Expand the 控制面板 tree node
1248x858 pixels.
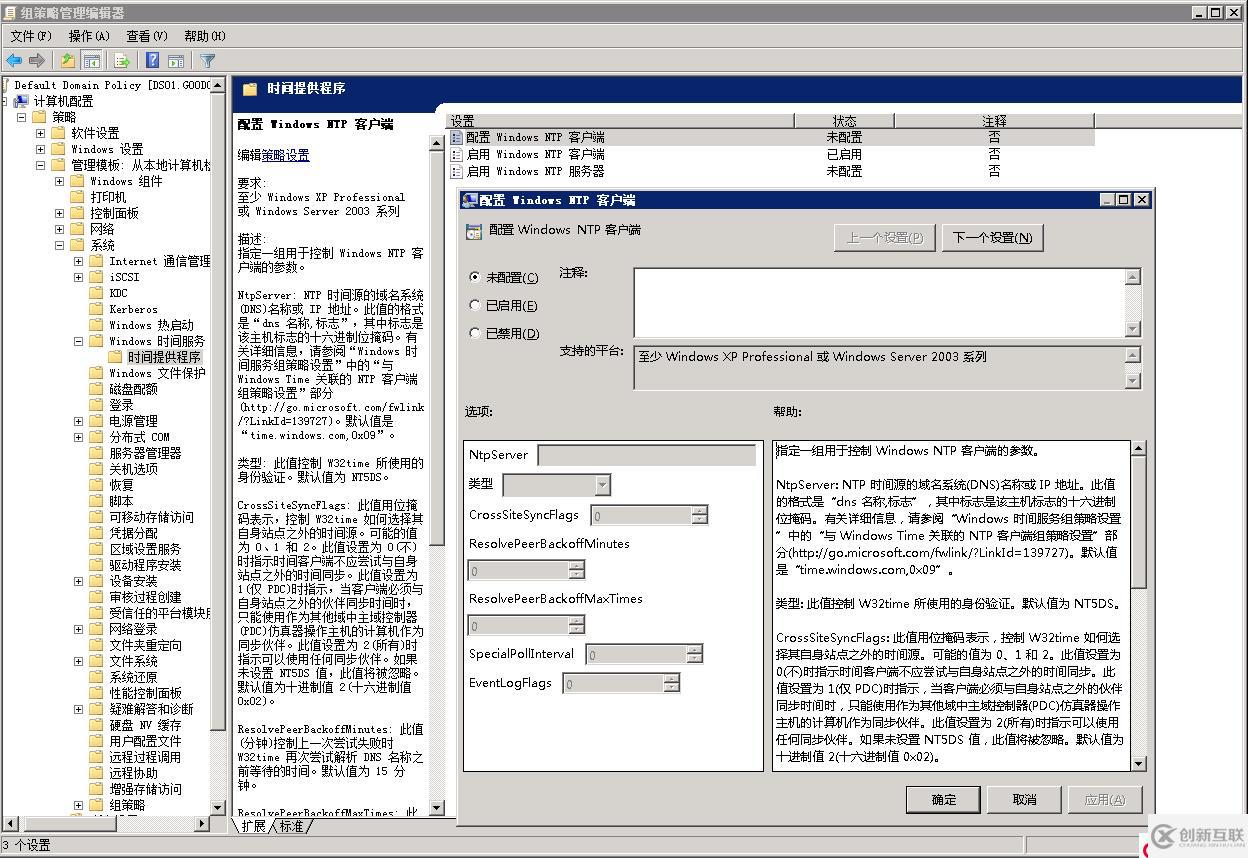[x=60, y=213]
